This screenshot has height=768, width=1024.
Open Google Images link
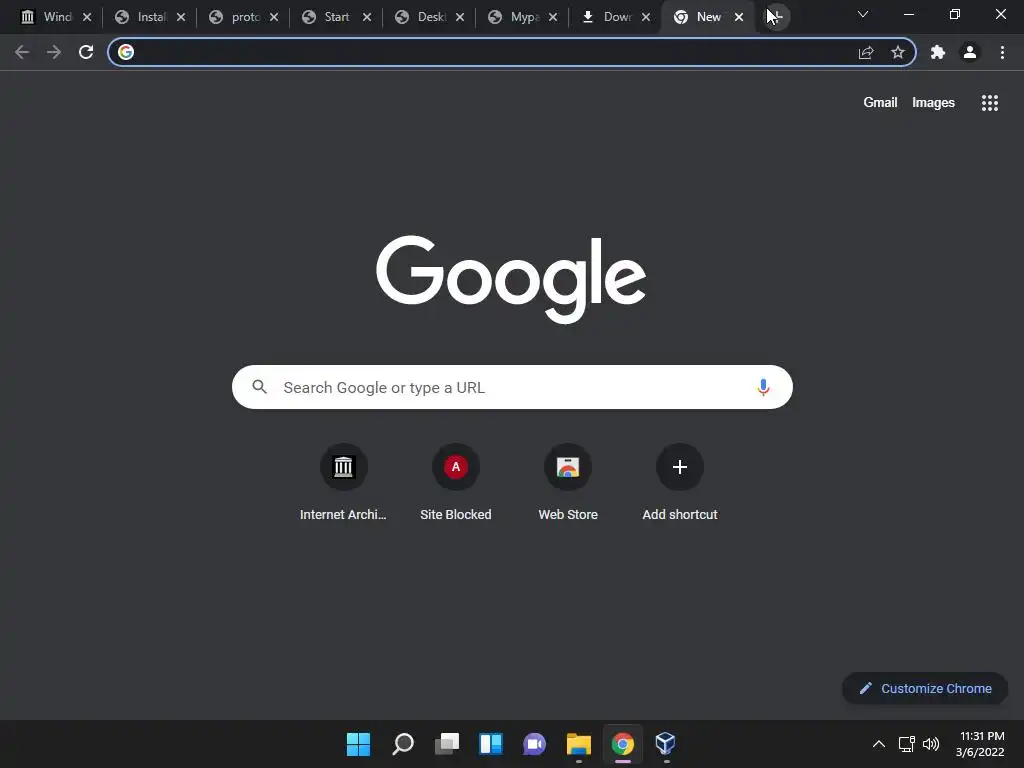(933, 103)
